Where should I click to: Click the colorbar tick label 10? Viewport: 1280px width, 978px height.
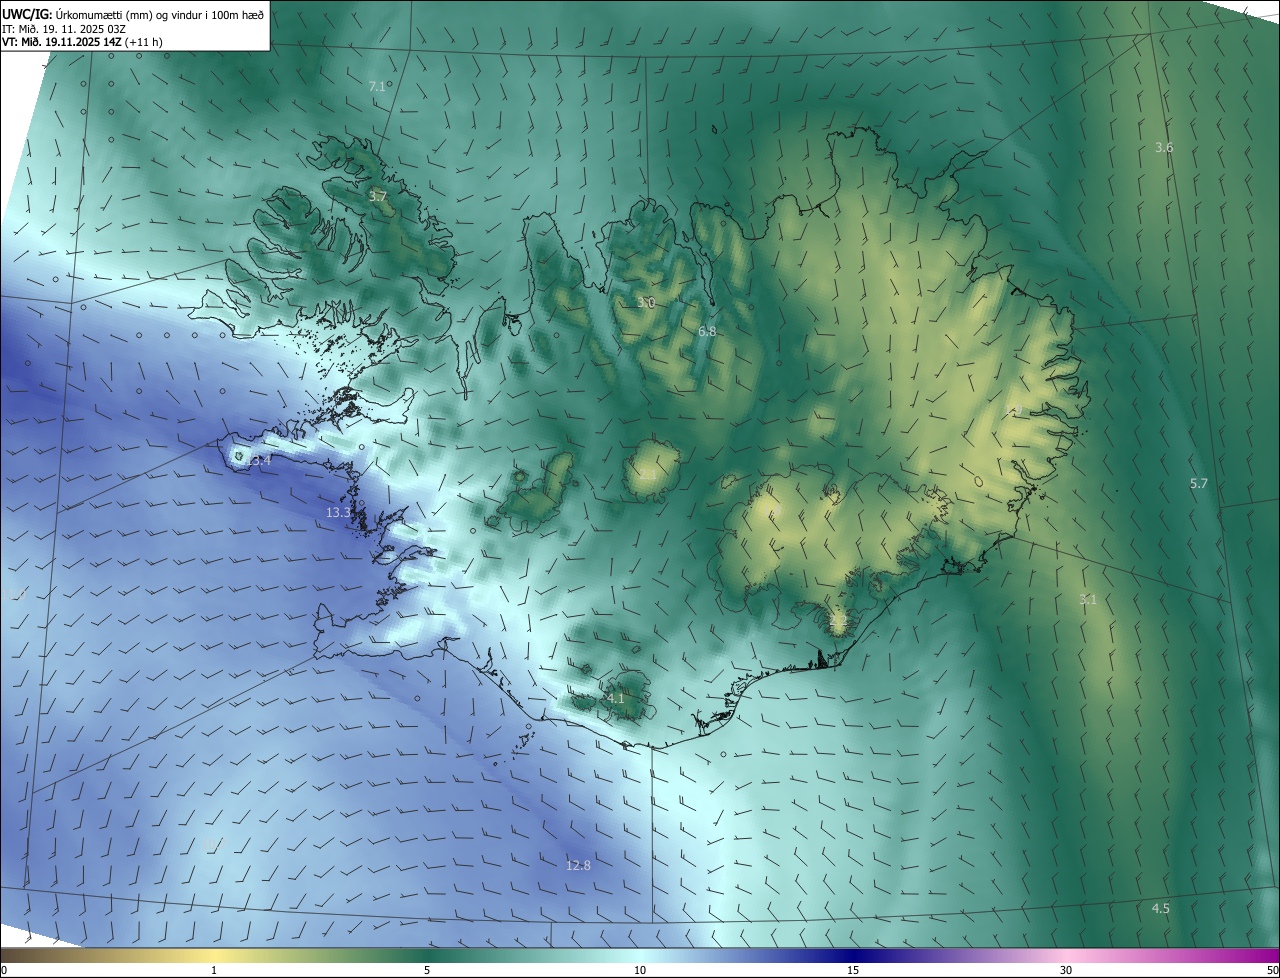pos(640,970)
